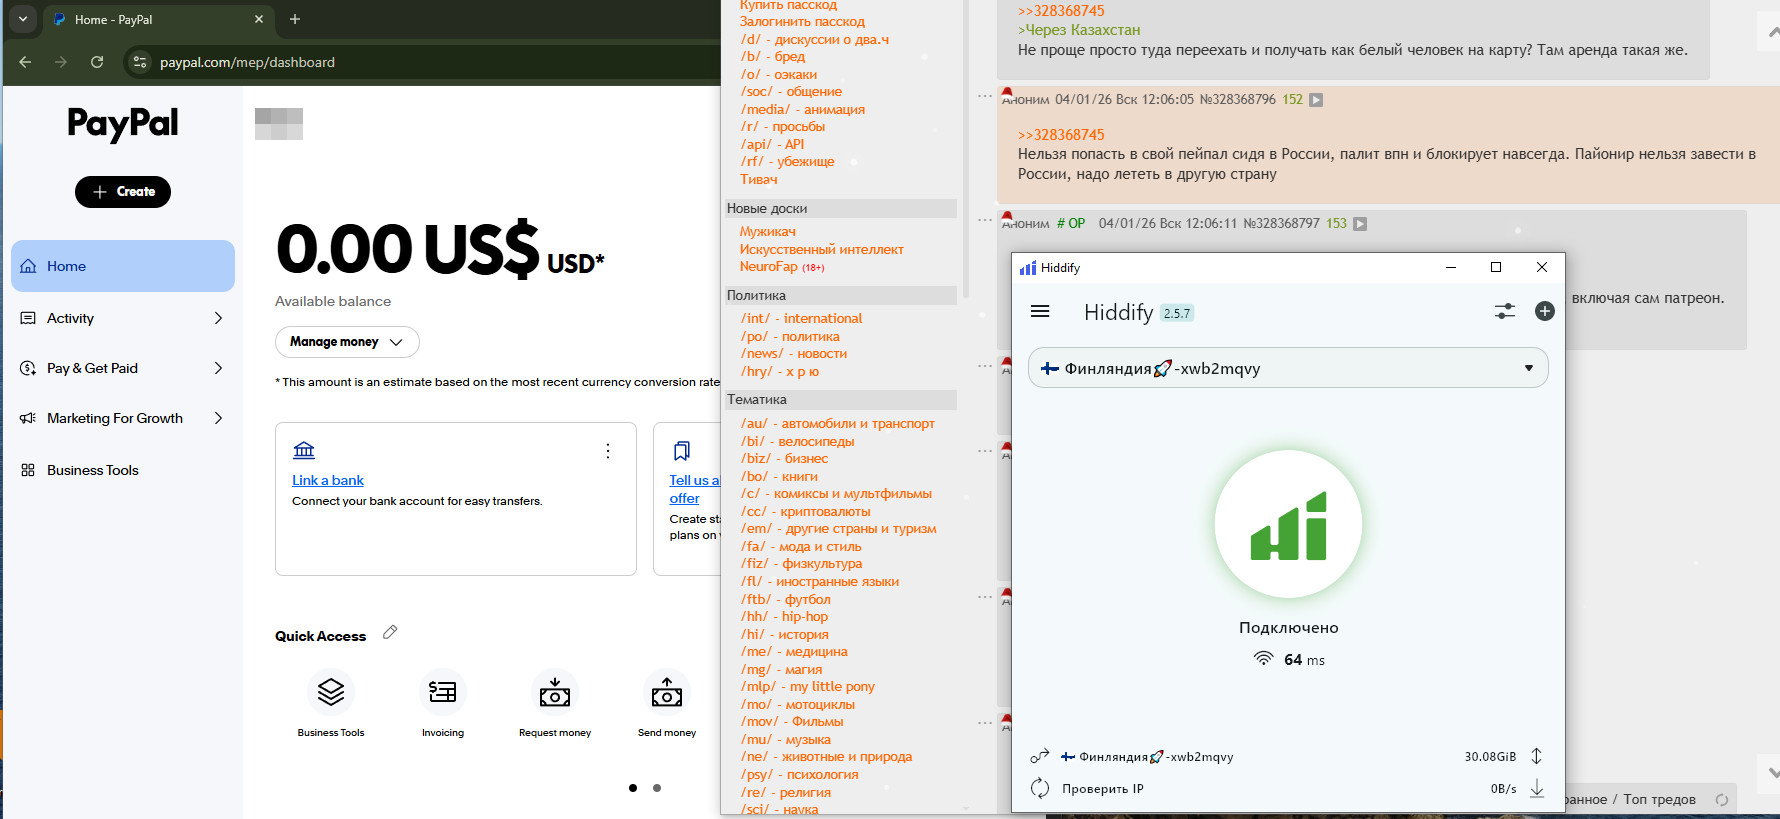Open the /cc/ - криптовалюты board
1780x819 pixels.
(x=805, y=512)
